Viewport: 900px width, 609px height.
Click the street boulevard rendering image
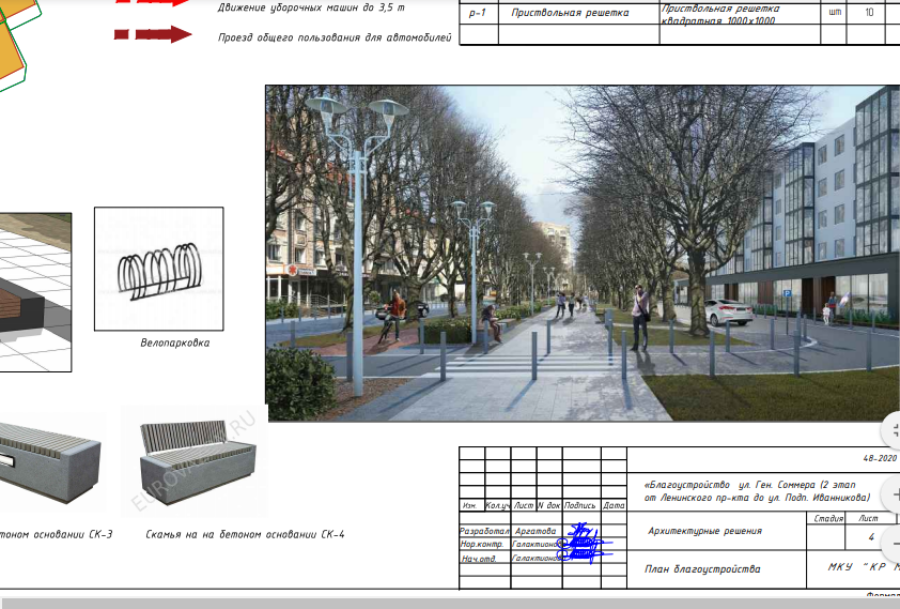(x=582, y=253)
